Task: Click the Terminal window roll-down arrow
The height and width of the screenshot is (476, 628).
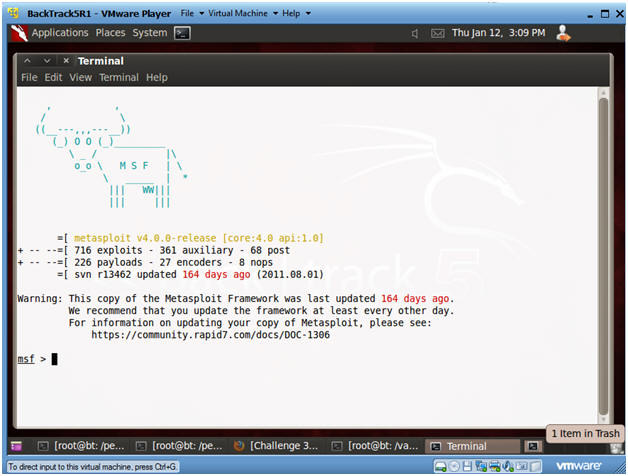Action: (47, 61)
